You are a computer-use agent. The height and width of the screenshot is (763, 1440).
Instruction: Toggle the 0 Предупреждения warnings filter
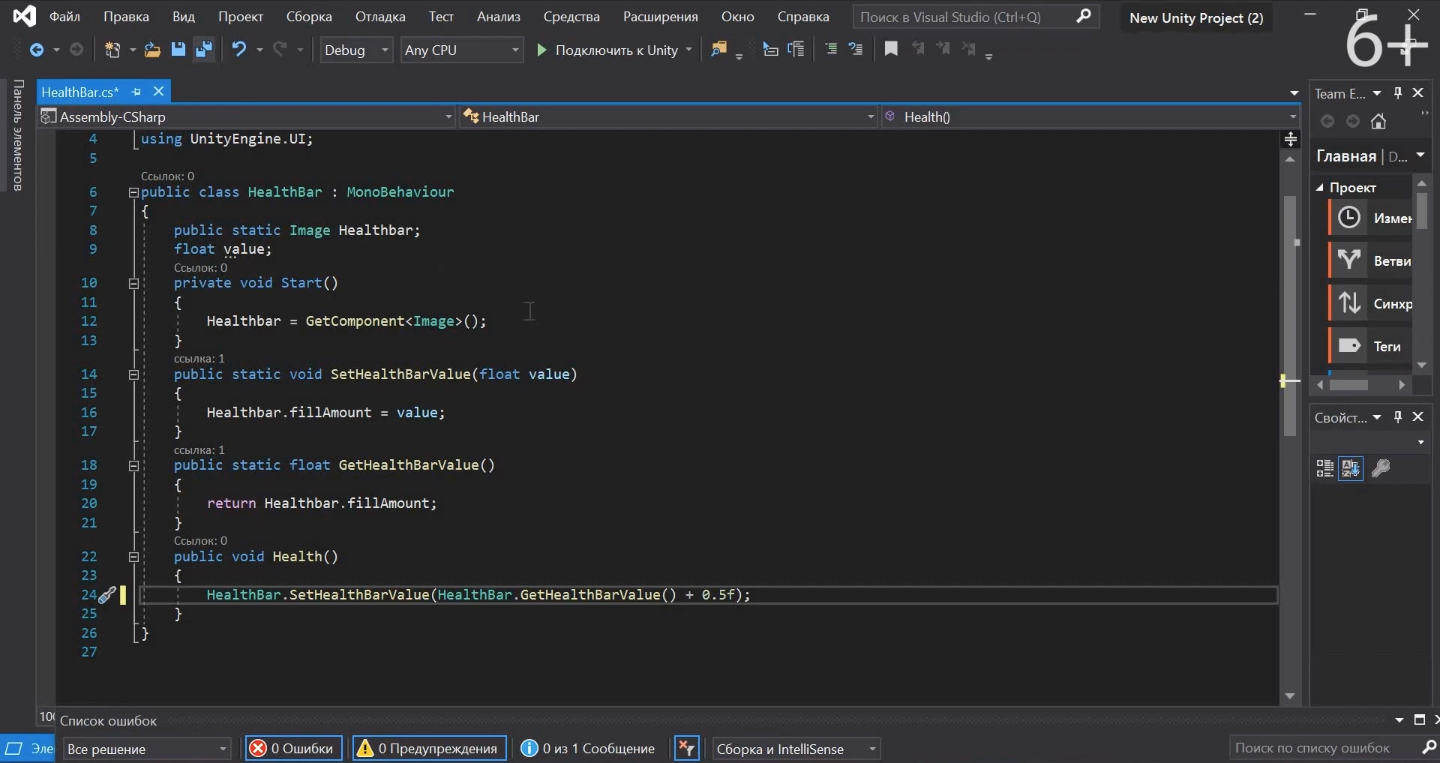point(427,748)
